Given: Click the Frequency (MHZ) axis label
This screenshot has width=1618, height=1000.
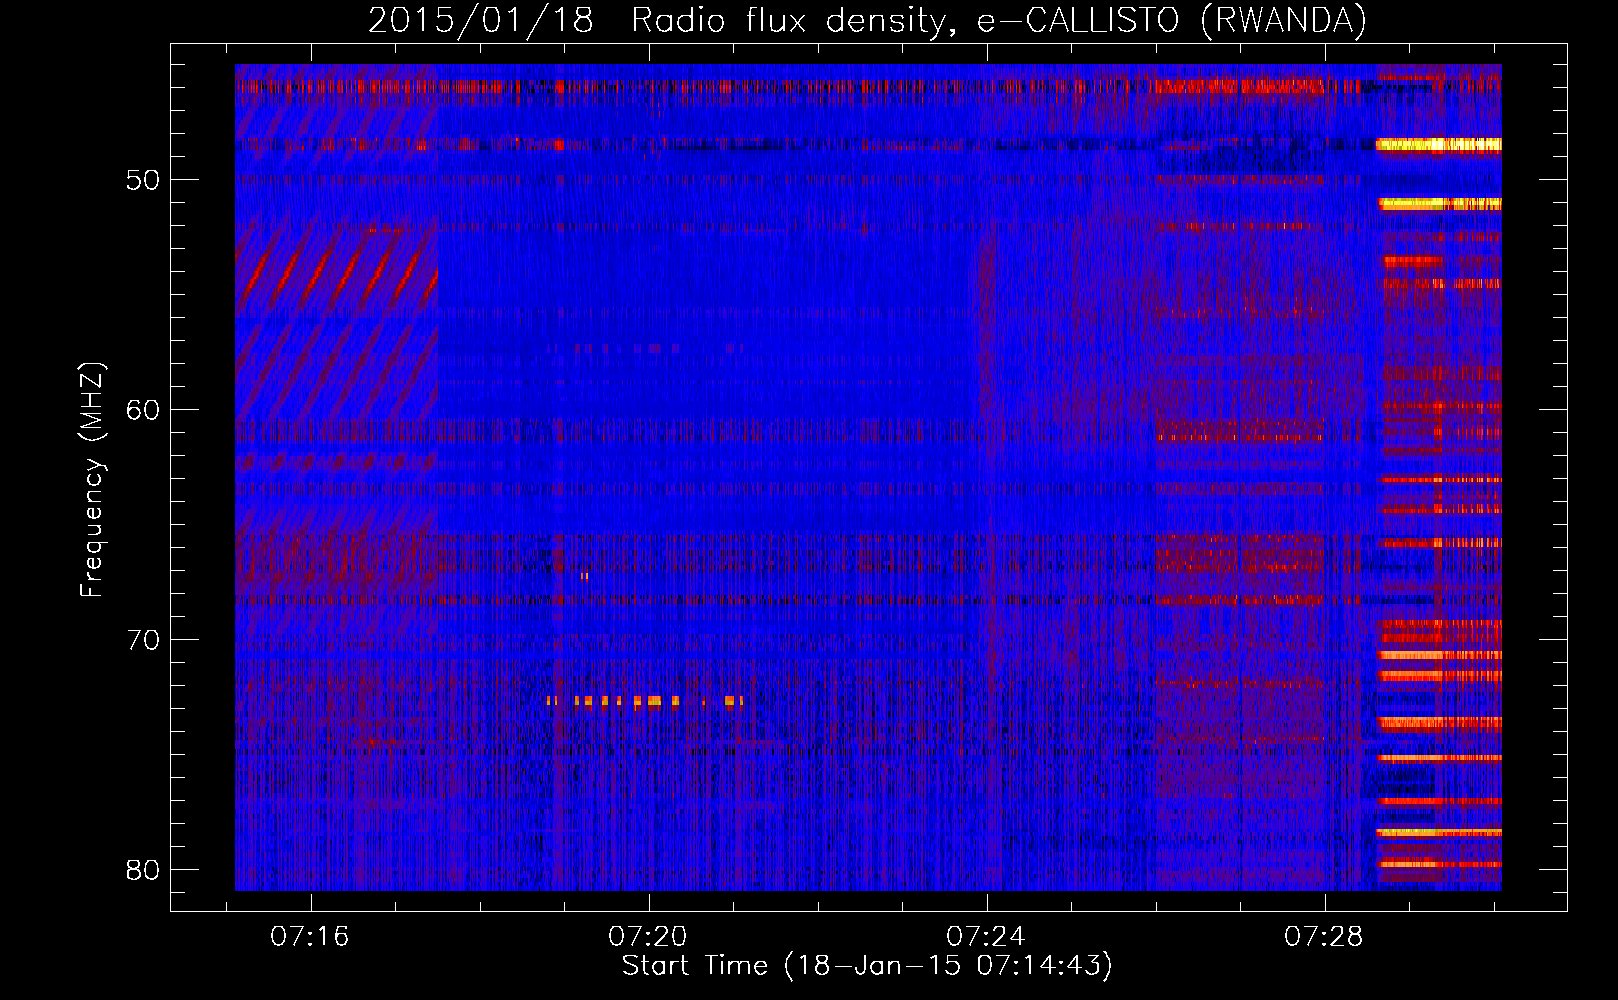Looking at the screenshot, I should (92, 480).
